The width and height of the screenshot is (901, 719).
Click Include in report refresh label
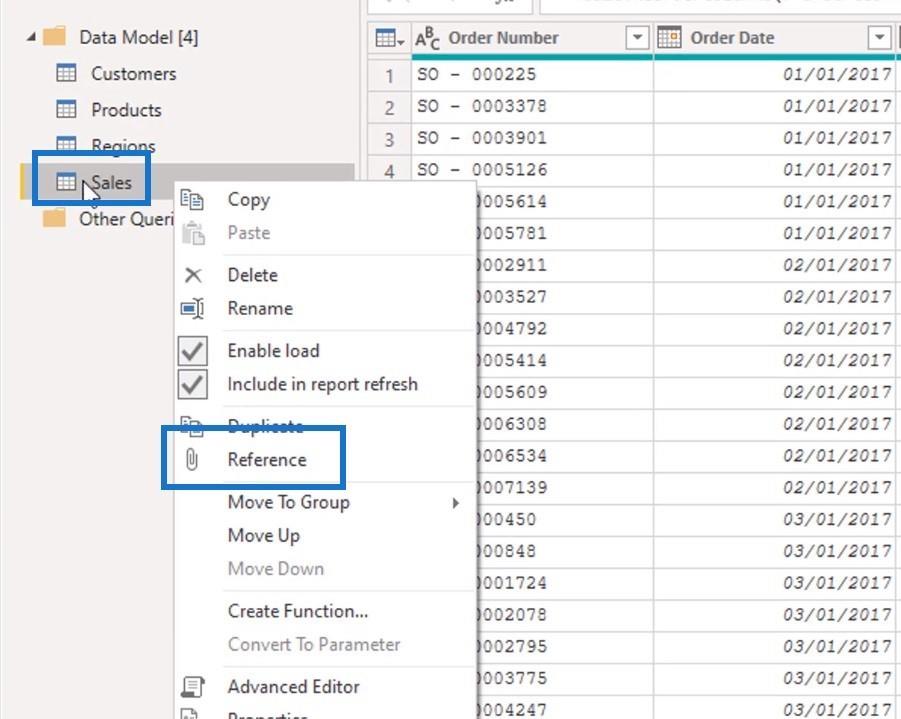coord(322,384)
